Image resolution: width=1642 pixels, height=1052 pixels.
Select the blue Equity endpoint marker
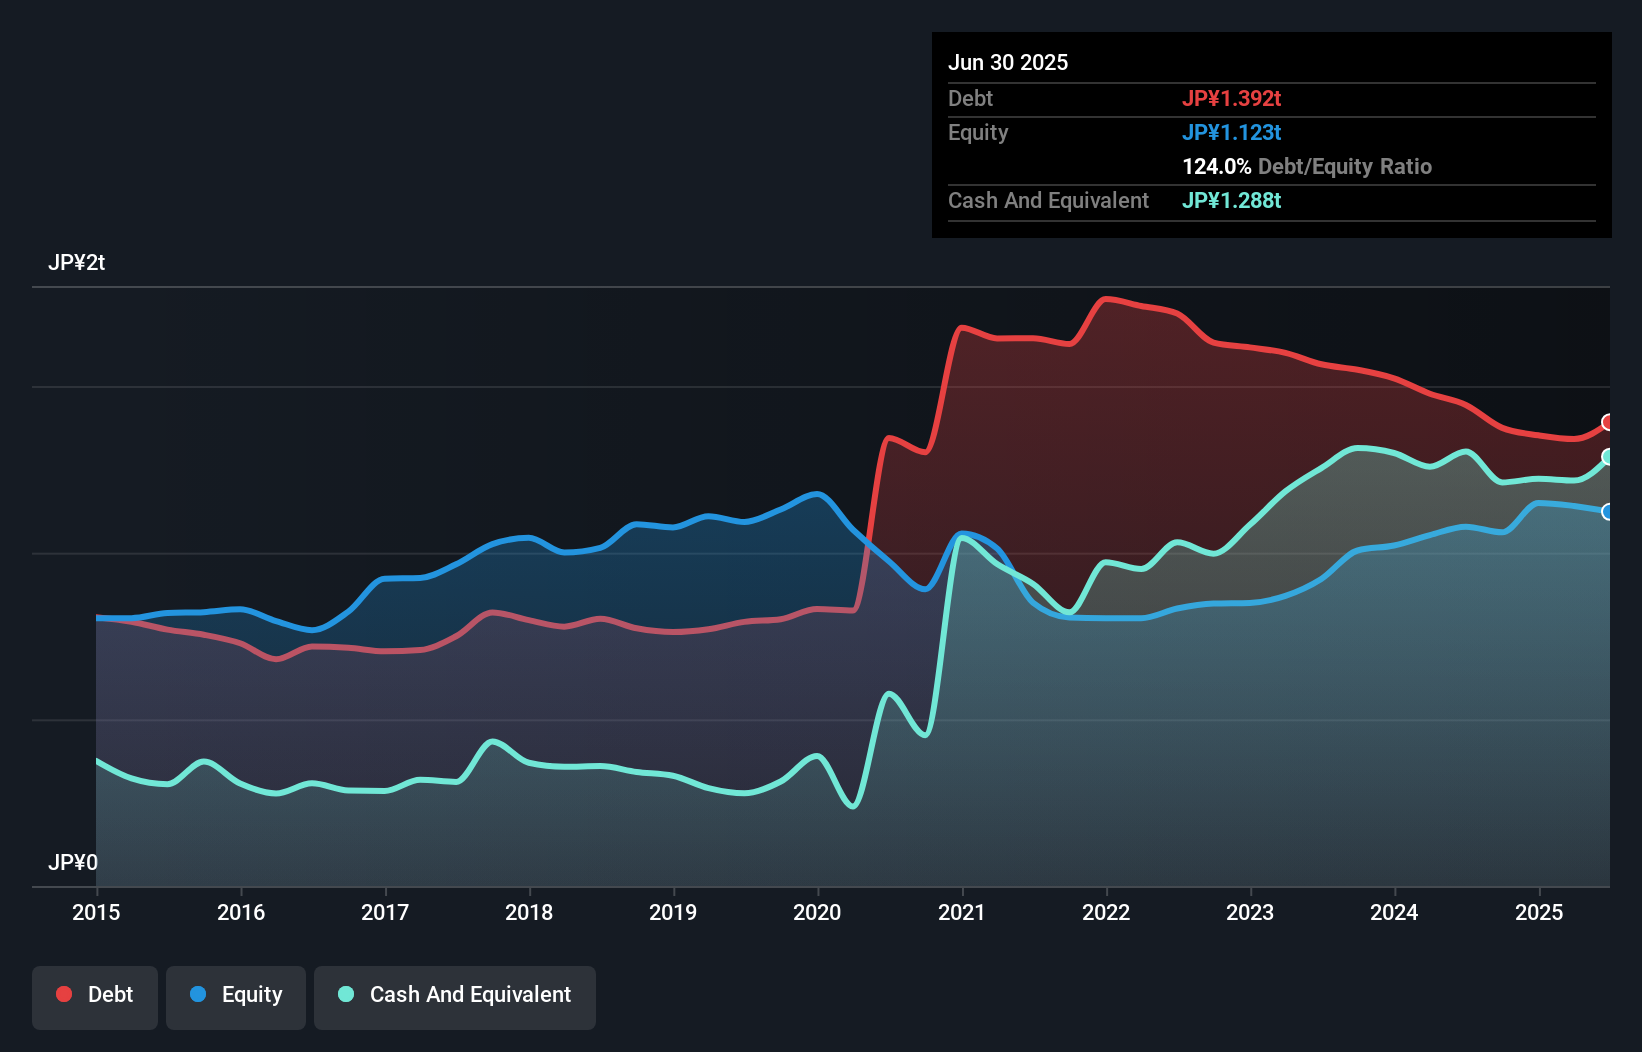1606,512
